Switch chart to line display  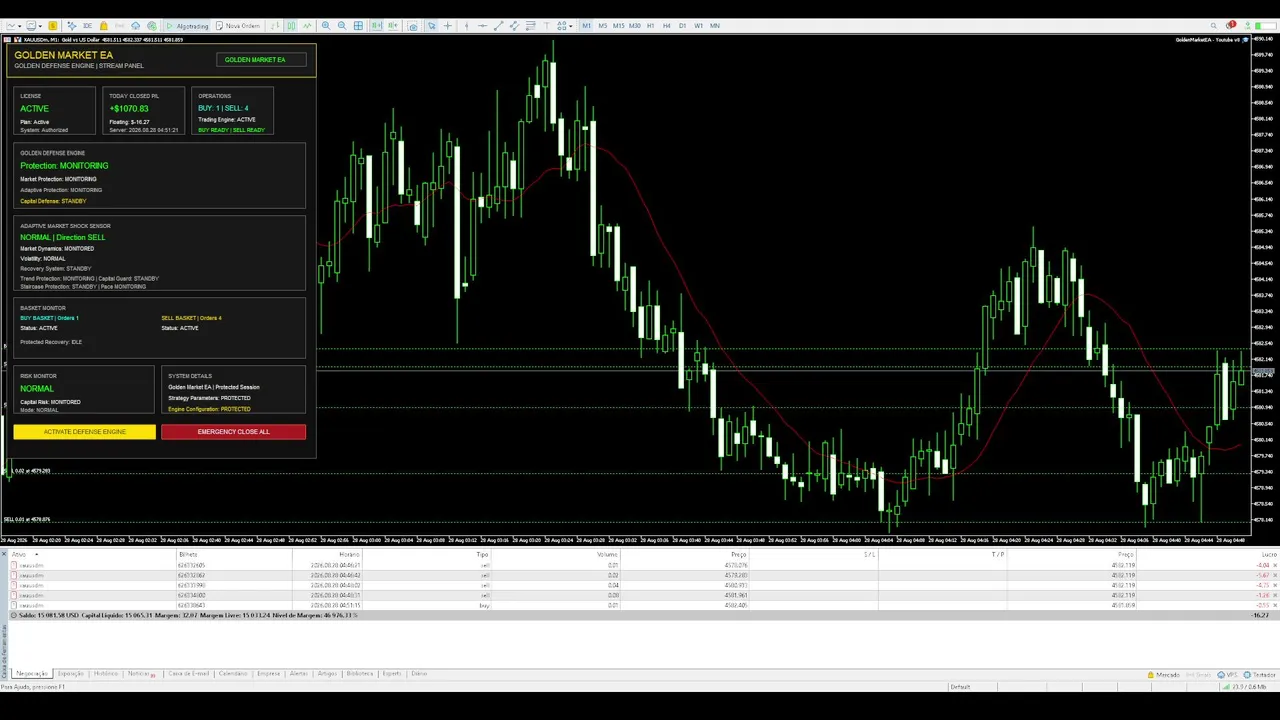tap(307, 26)
